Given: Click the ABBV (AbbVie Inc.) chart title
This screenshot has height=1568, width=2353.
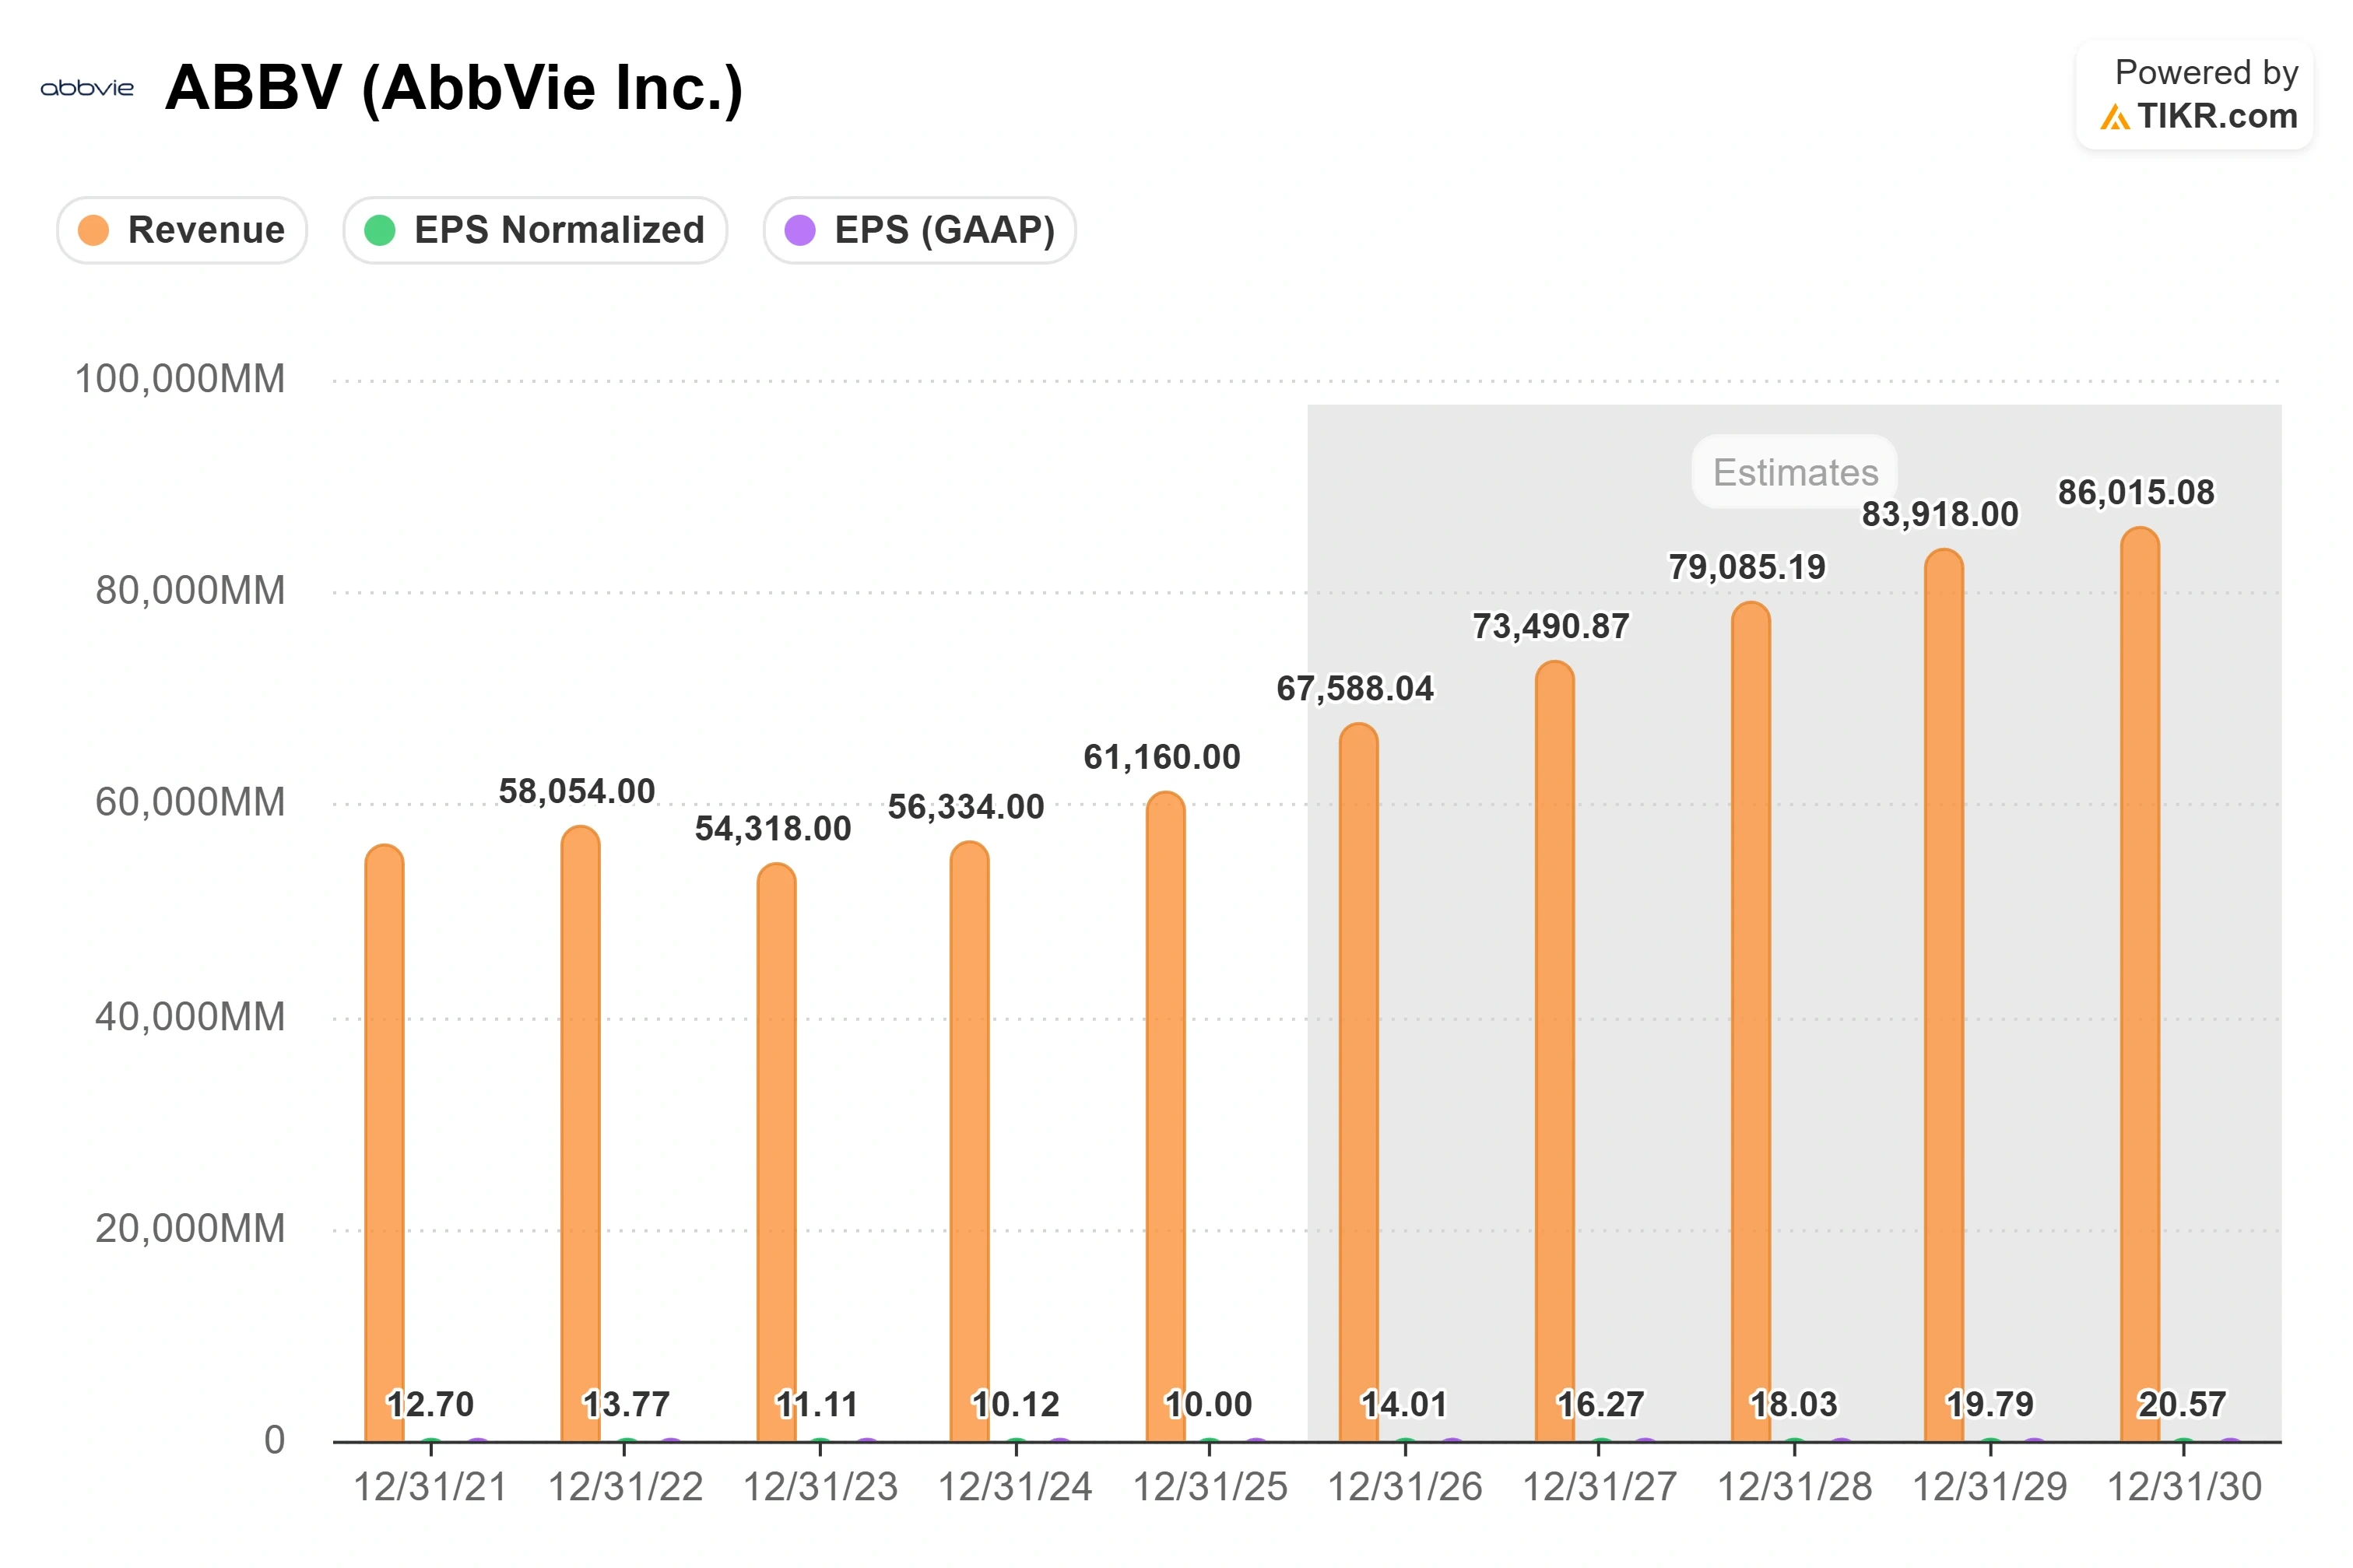Looking at the screenshot, I should point(454,88).
